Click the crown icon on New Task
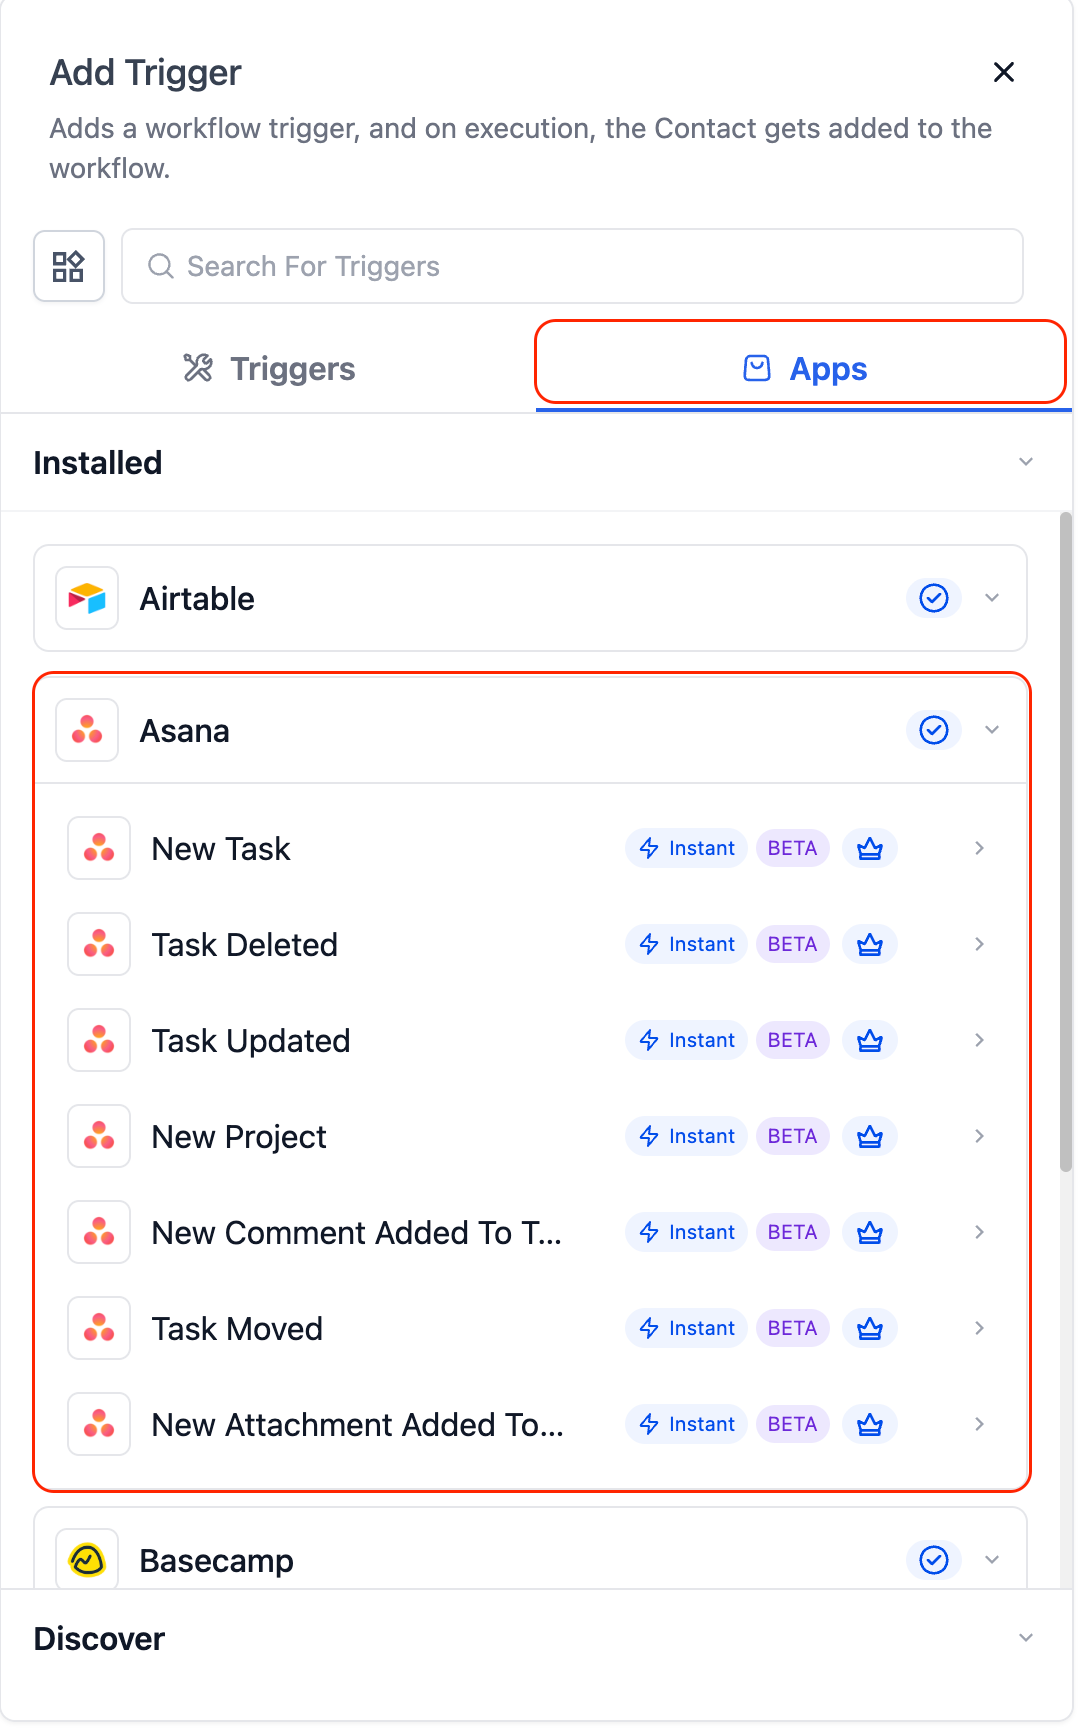Screen dimensions: 1078x1732 point(869,848)
